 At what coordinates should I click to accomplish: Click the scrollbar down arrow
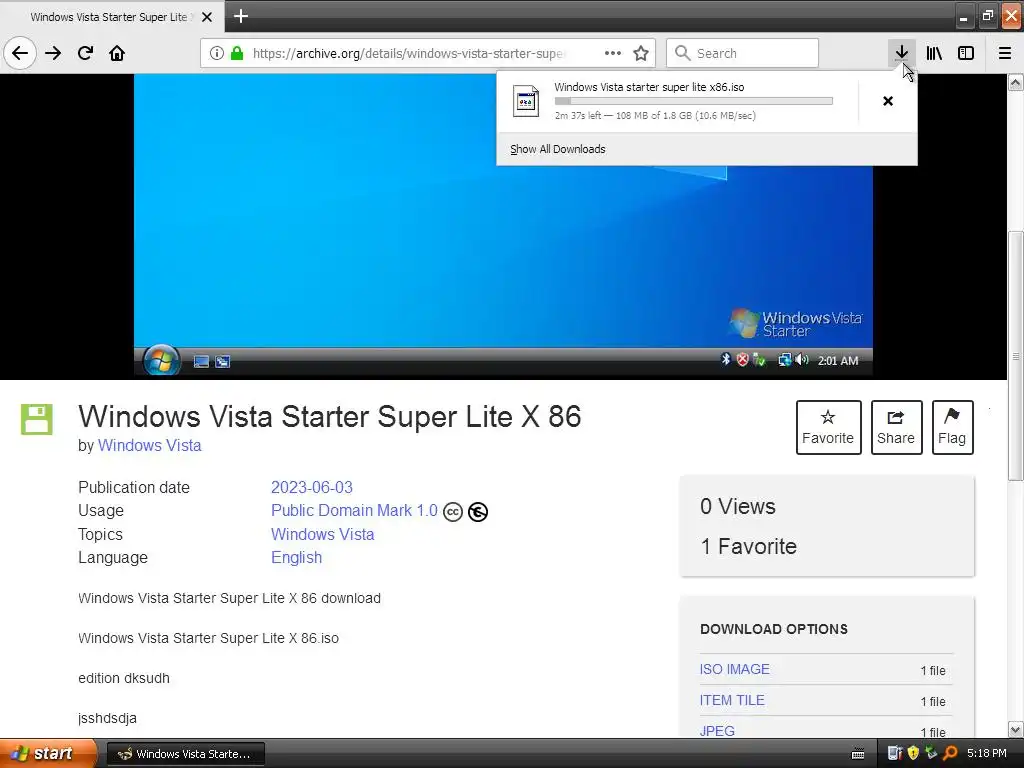pyautogui.click(x=1016, y=729)
